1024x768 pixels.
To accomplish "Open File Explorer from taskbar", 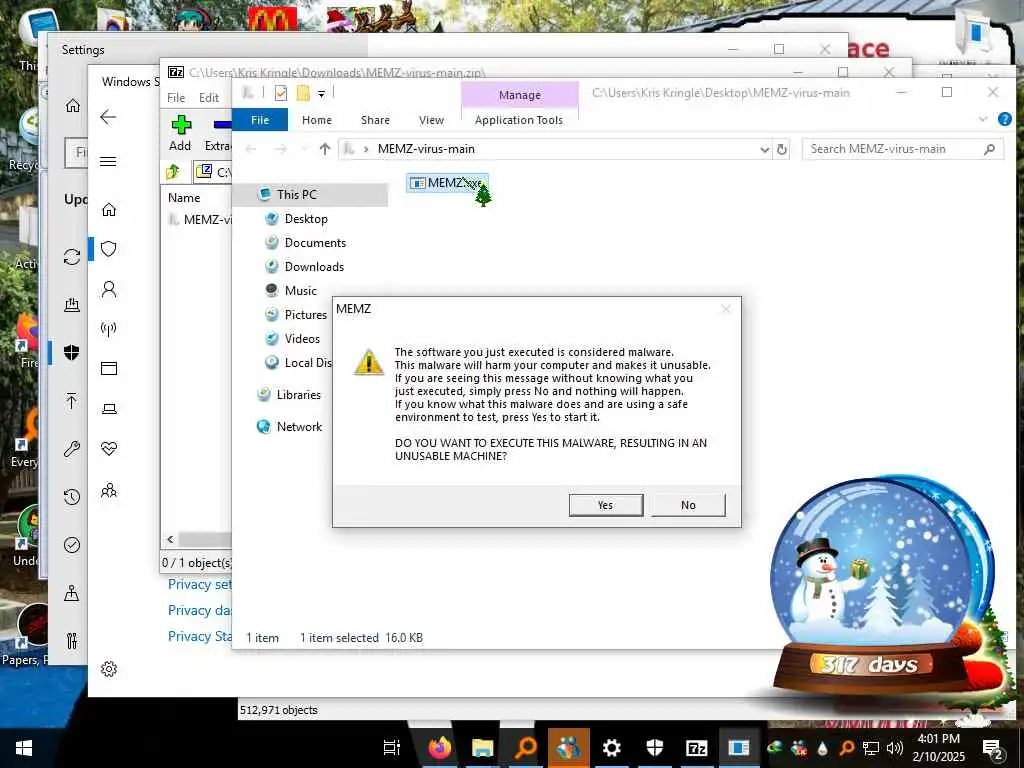I will click(483, 748).
